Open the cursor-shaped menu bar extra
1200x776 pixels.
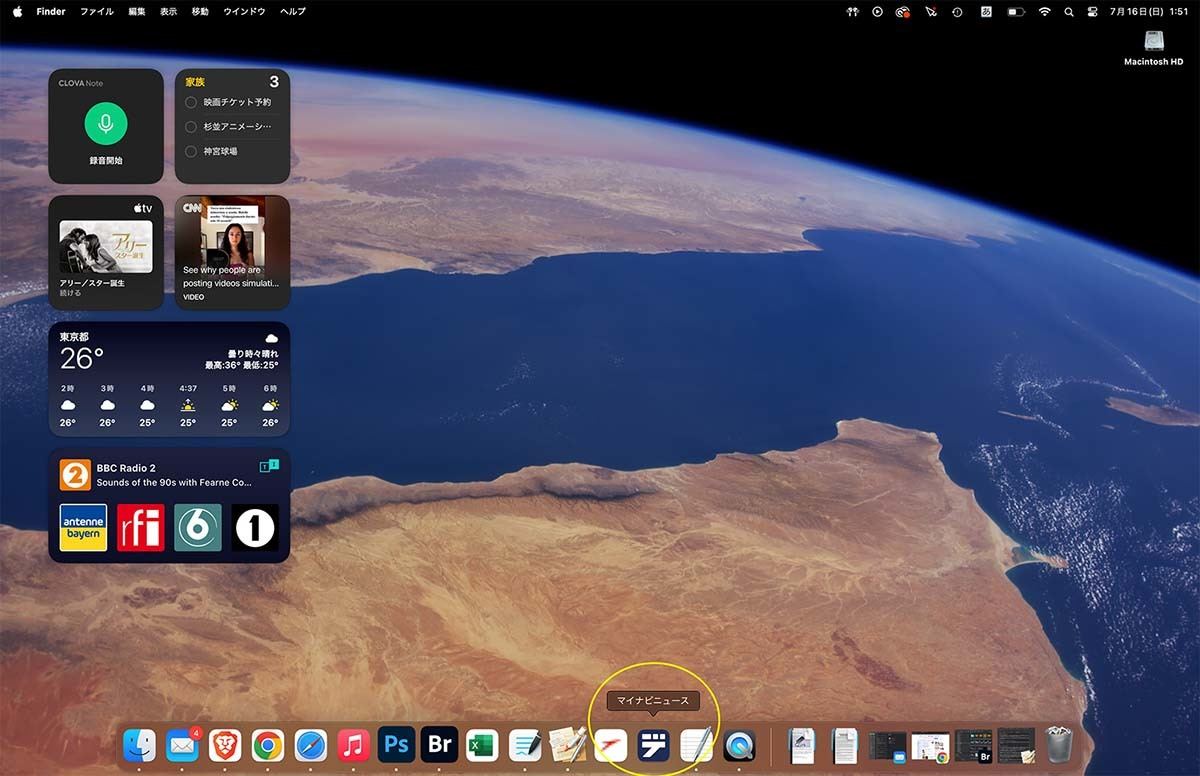tap(931, 12)
